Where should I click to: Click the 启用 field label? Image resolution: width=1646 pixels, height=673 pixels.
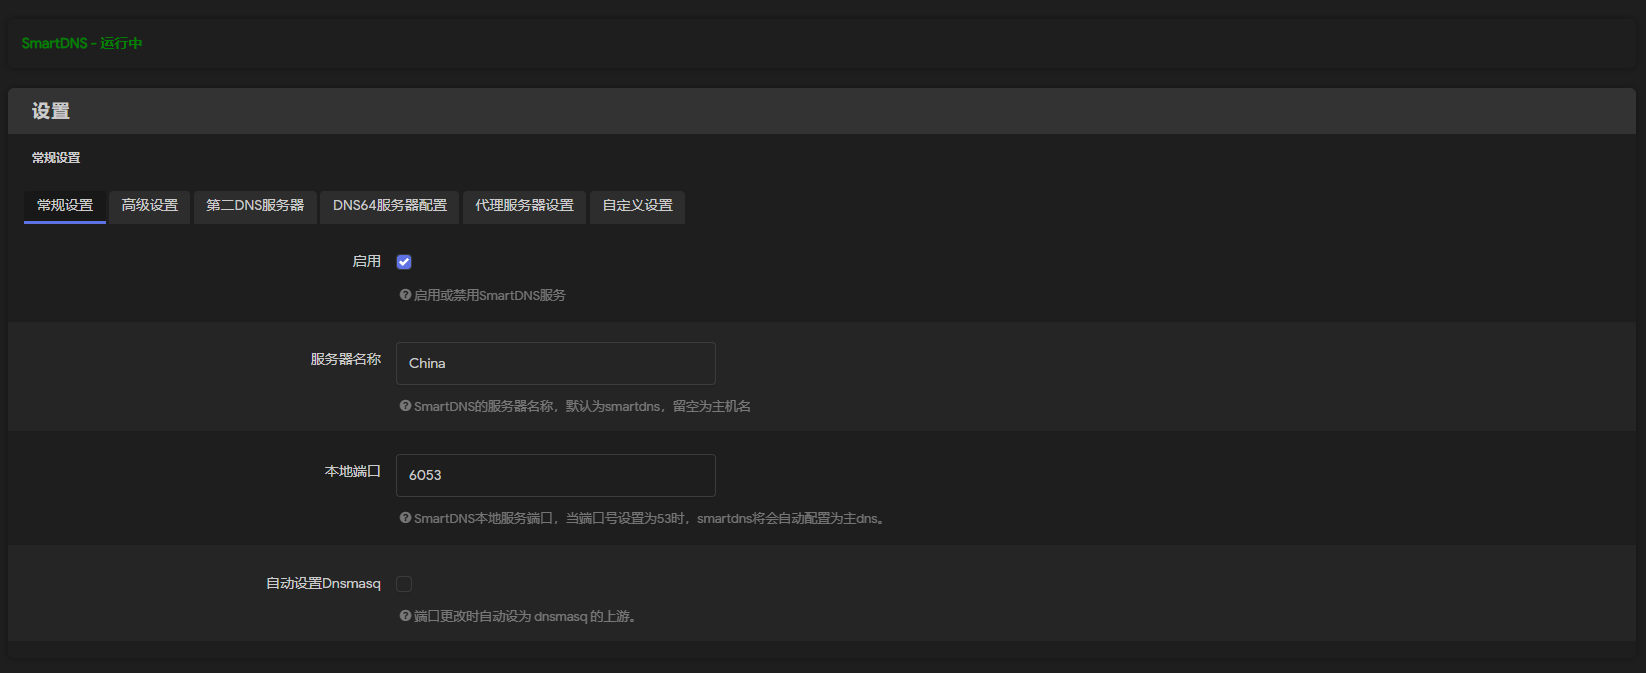(366, 261)
